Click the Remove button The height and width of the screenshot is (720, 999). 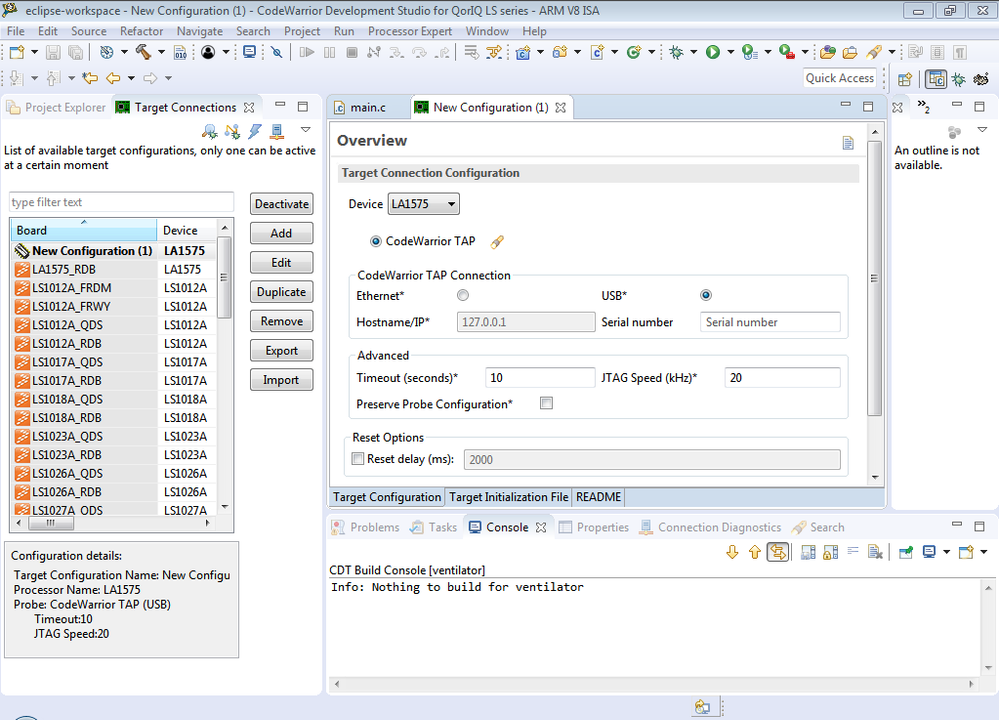point(282,321)
